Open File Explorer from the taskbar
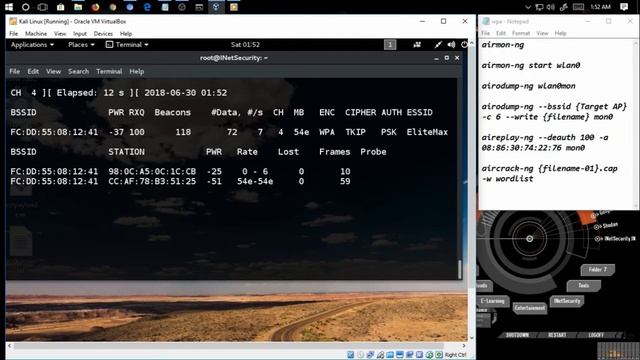This screenshot has height=360, width=640. [78, 7]
